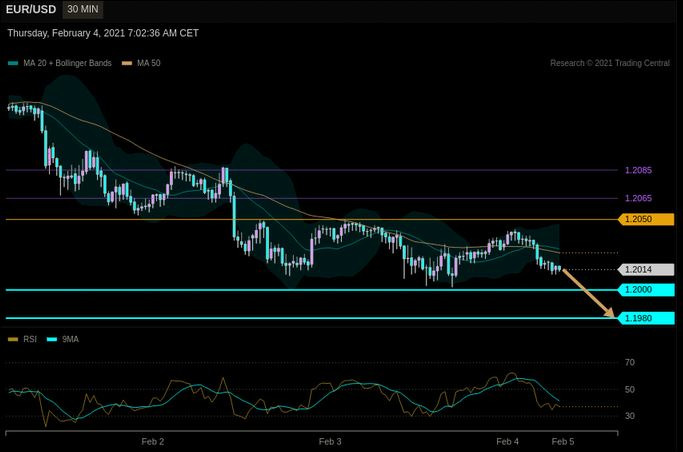Click the RSI 30 axis value
Viewport: 683px width, 452px height.
[630, 416]
